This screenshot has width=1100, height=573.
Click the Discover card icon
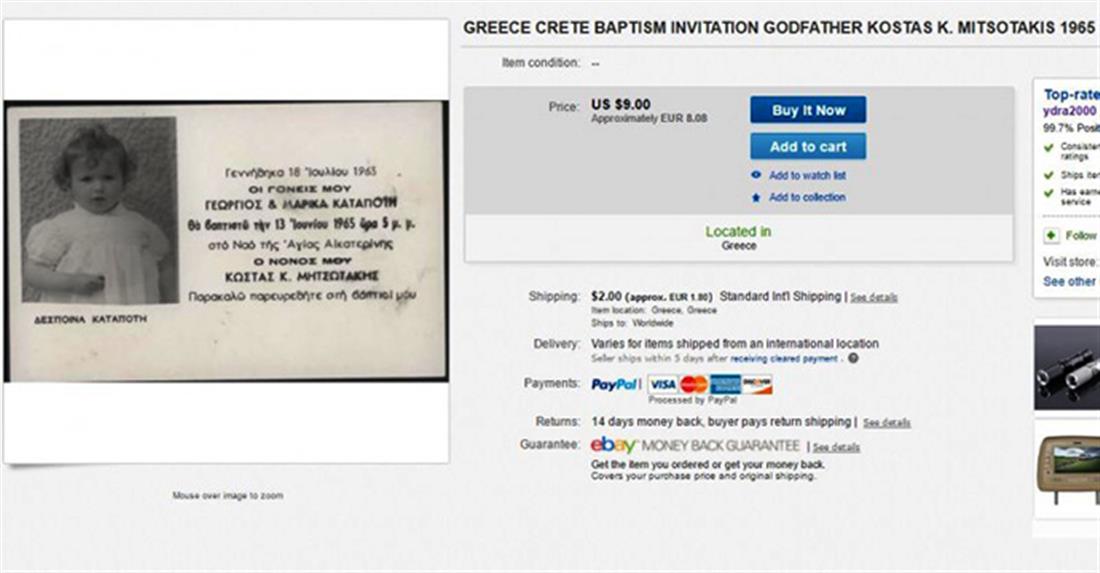757,384
